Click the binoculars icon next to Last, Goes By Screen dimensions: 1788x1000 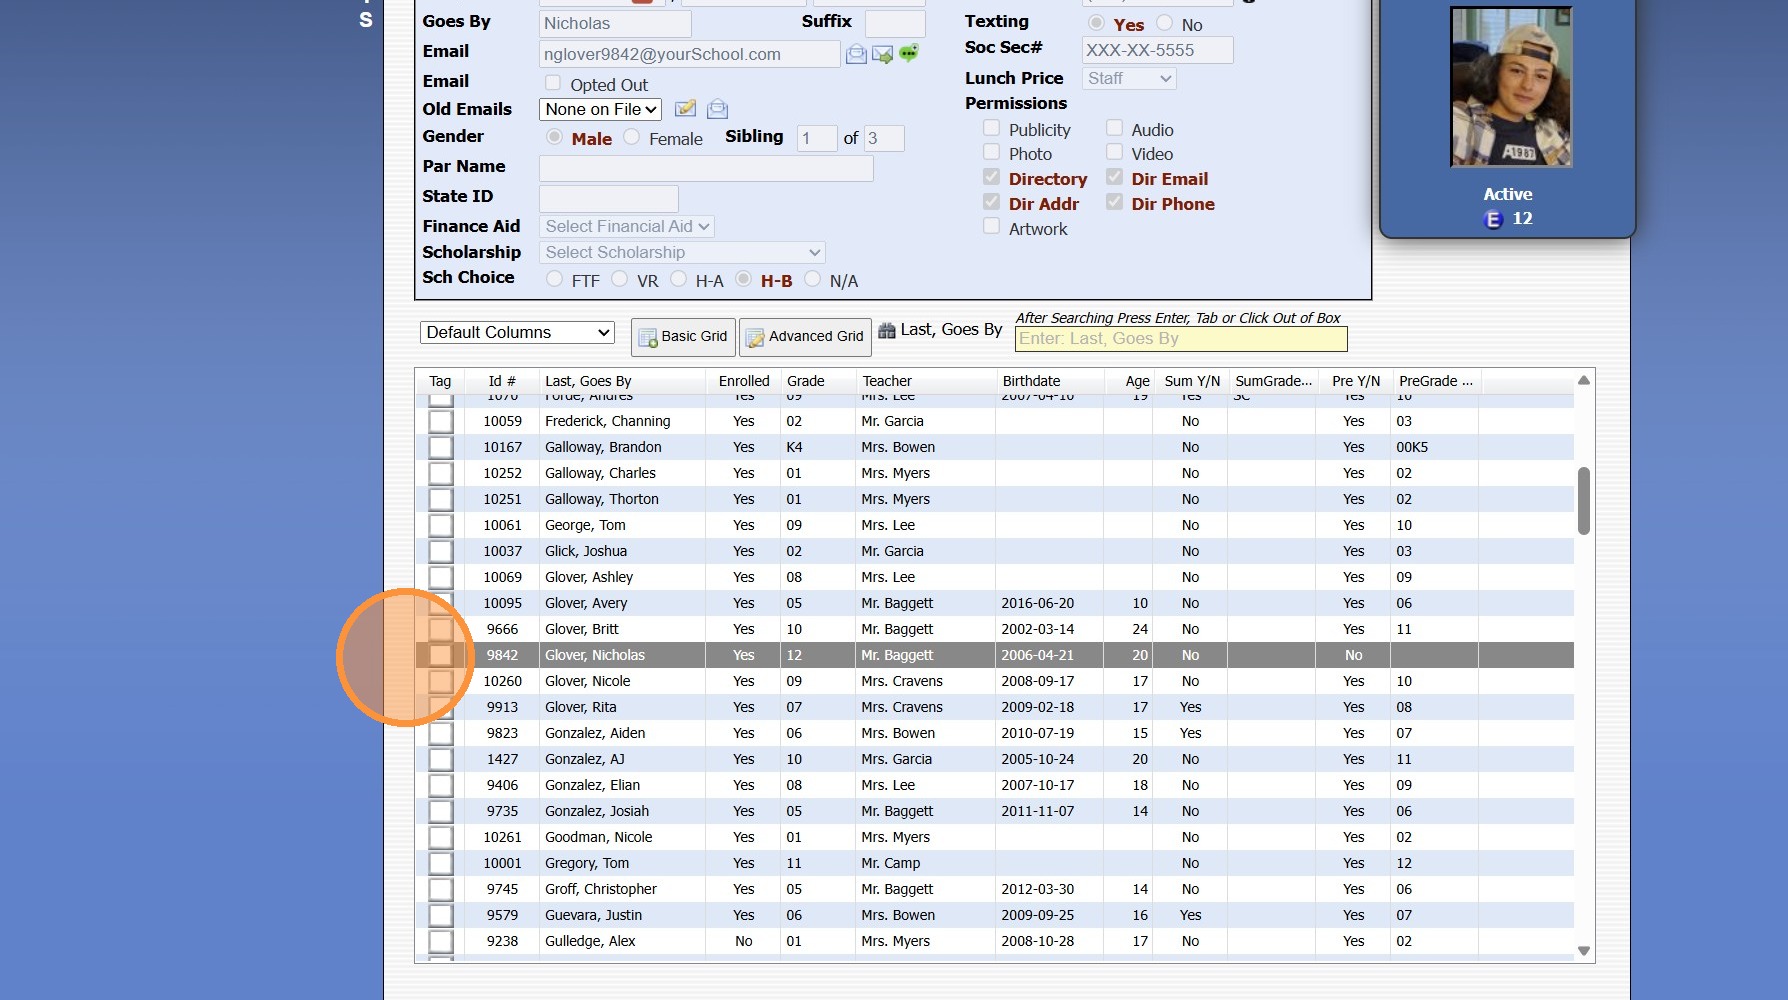click(x=887, y=331)
